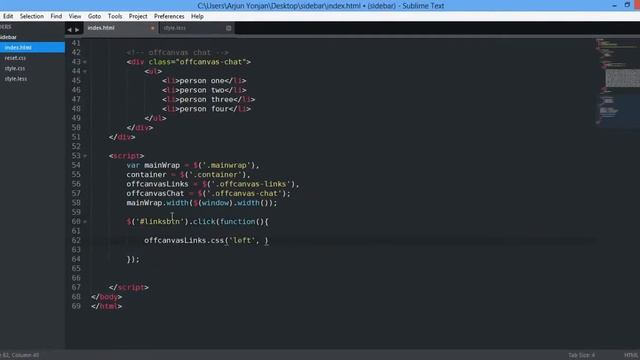Open the View menu
The width and height of the screenshot is (640, 360).
click(75, 16)
